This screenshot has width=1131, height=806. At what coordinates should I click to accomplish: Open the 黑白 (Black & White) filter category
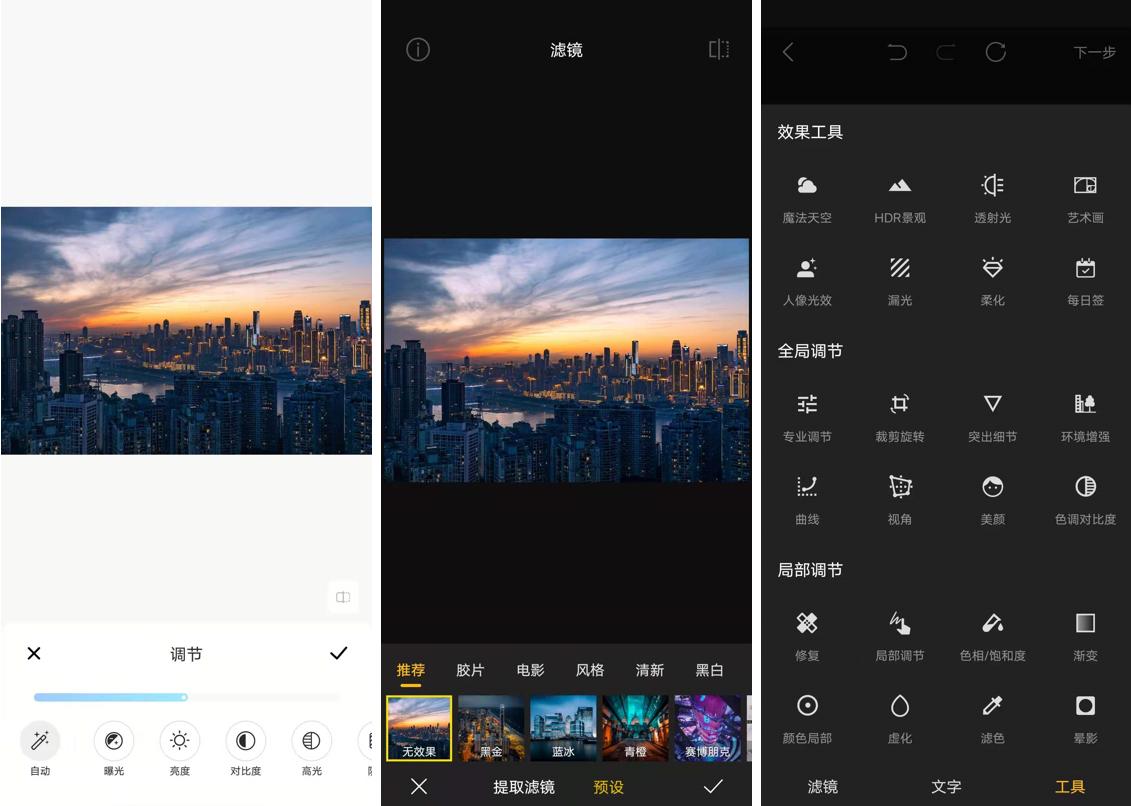pyautogui.click(x=710, y=670)
